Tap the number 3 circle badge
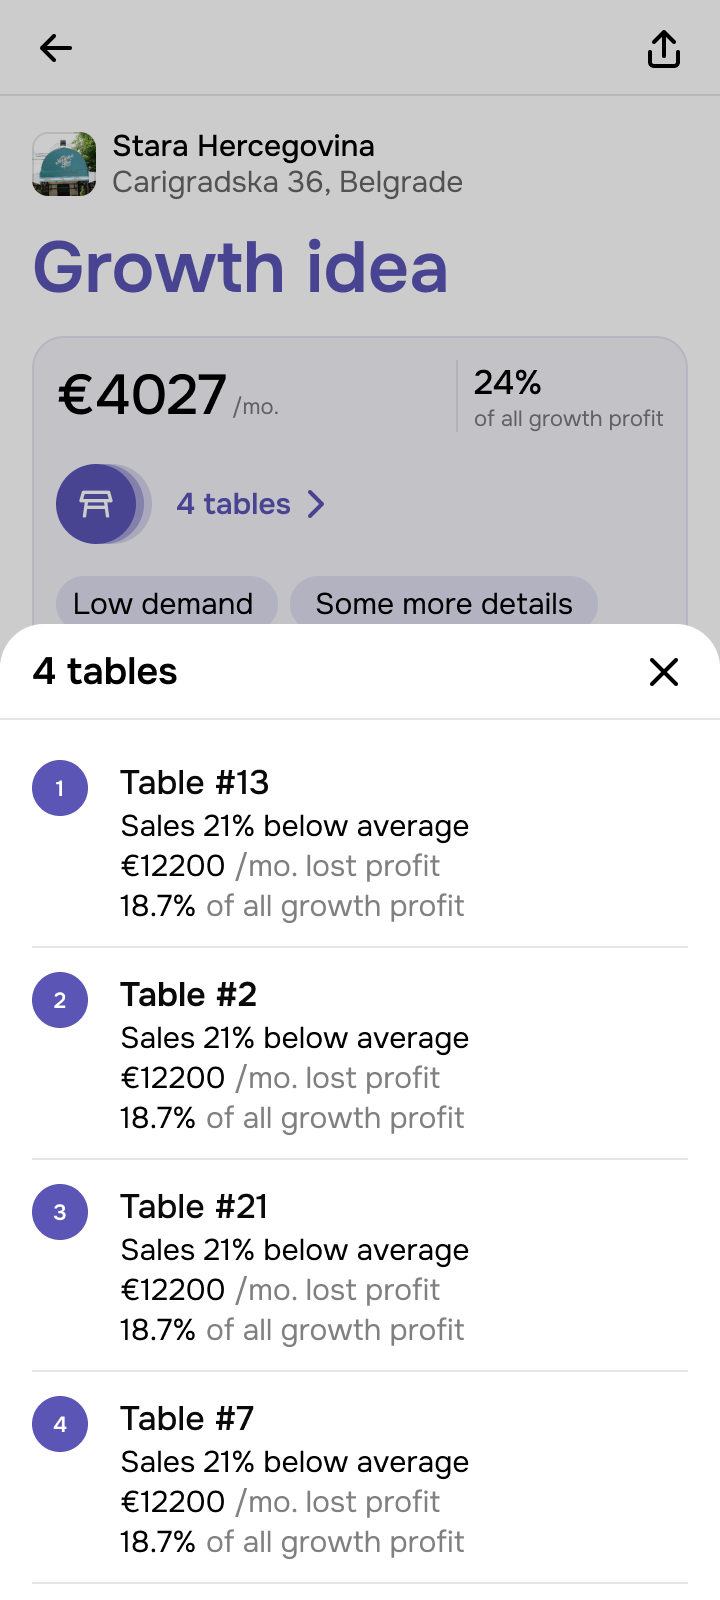The width and height of the screenshot is (720, 1600). click(60, 1212)
